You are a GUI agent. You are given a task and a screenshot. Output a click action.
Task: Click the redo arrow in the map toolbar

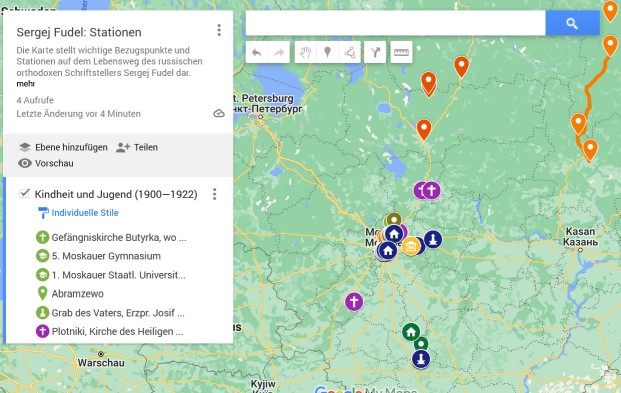pos(279,52)
